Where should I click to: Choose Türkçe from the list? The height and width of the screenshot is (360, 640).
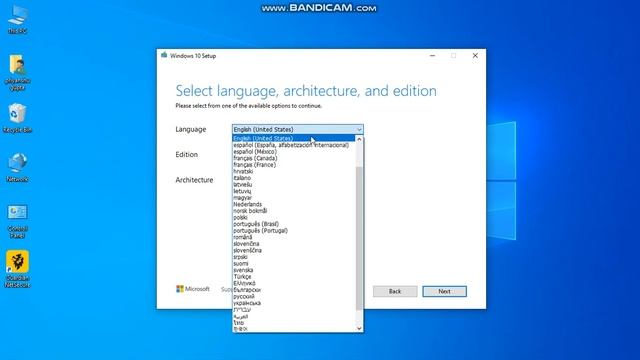(294, 276)
